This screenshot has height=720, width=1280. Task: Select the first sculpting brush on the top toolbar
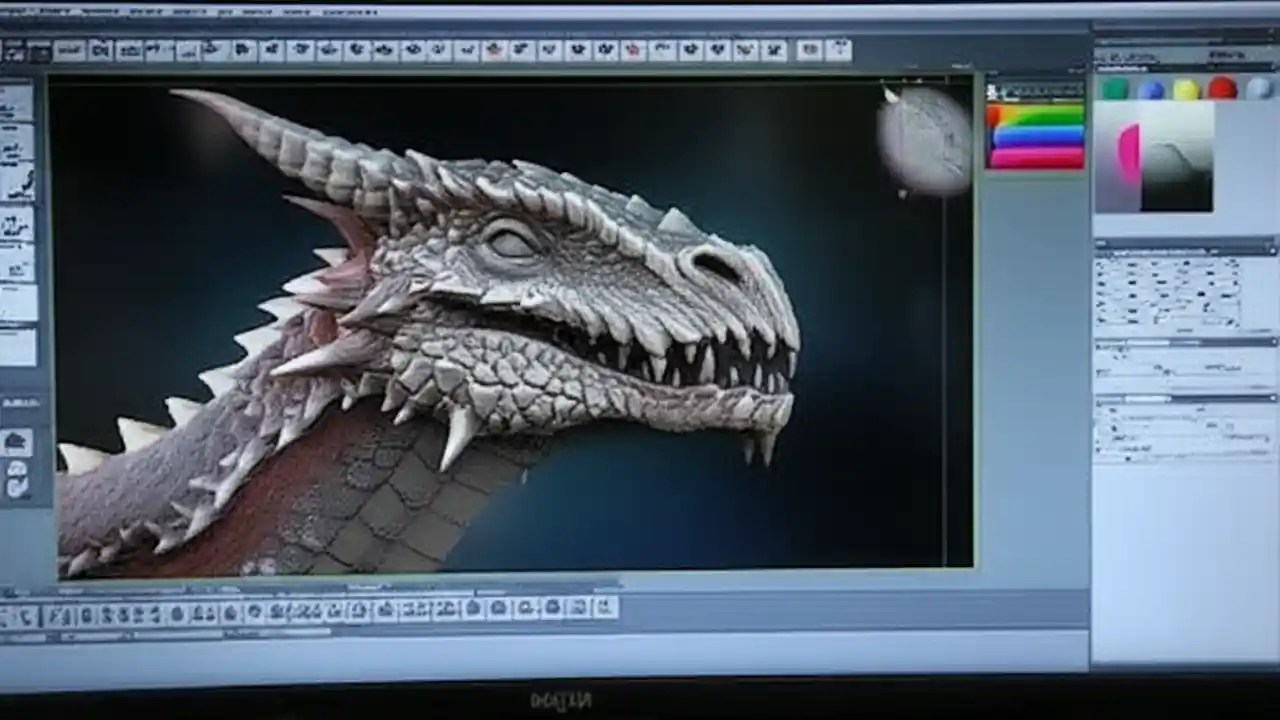[70, 50]
